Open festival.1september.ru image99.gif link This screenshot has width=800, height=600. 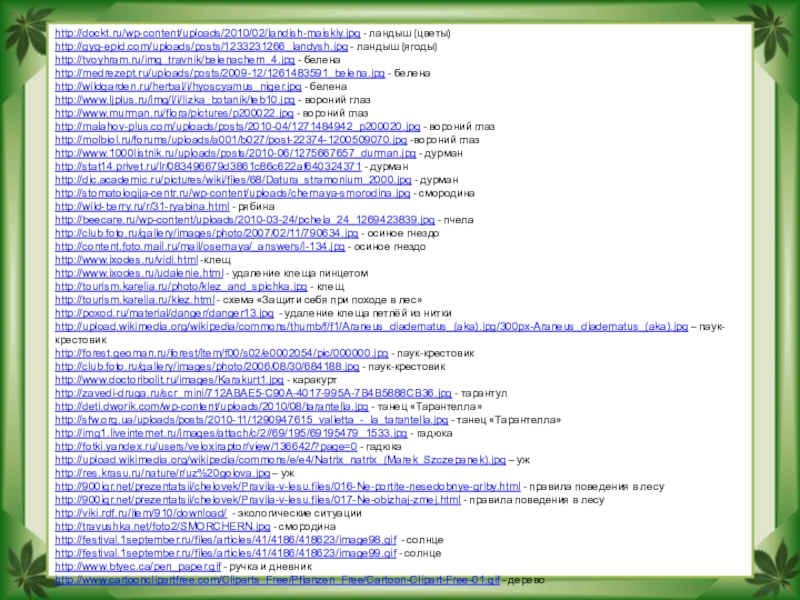[226, 553]
